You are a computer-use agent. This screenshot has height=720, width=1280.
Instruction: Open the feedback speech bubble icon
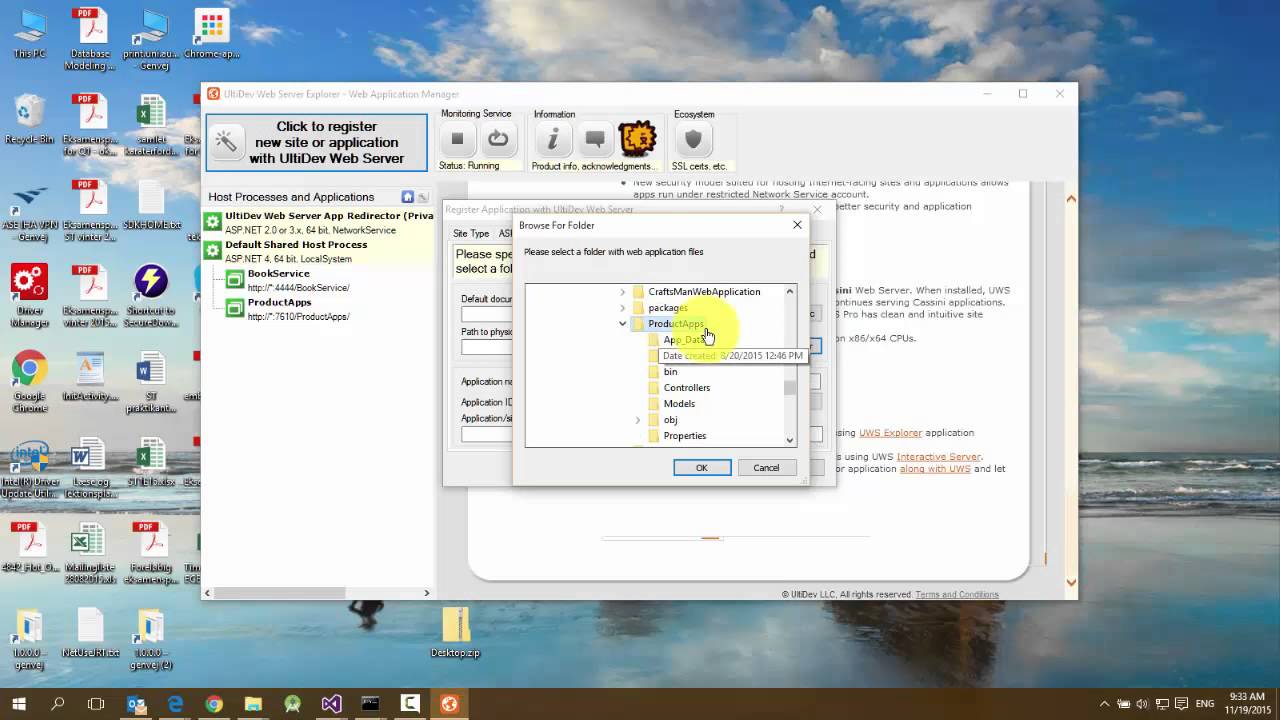[x=595, y=140]
